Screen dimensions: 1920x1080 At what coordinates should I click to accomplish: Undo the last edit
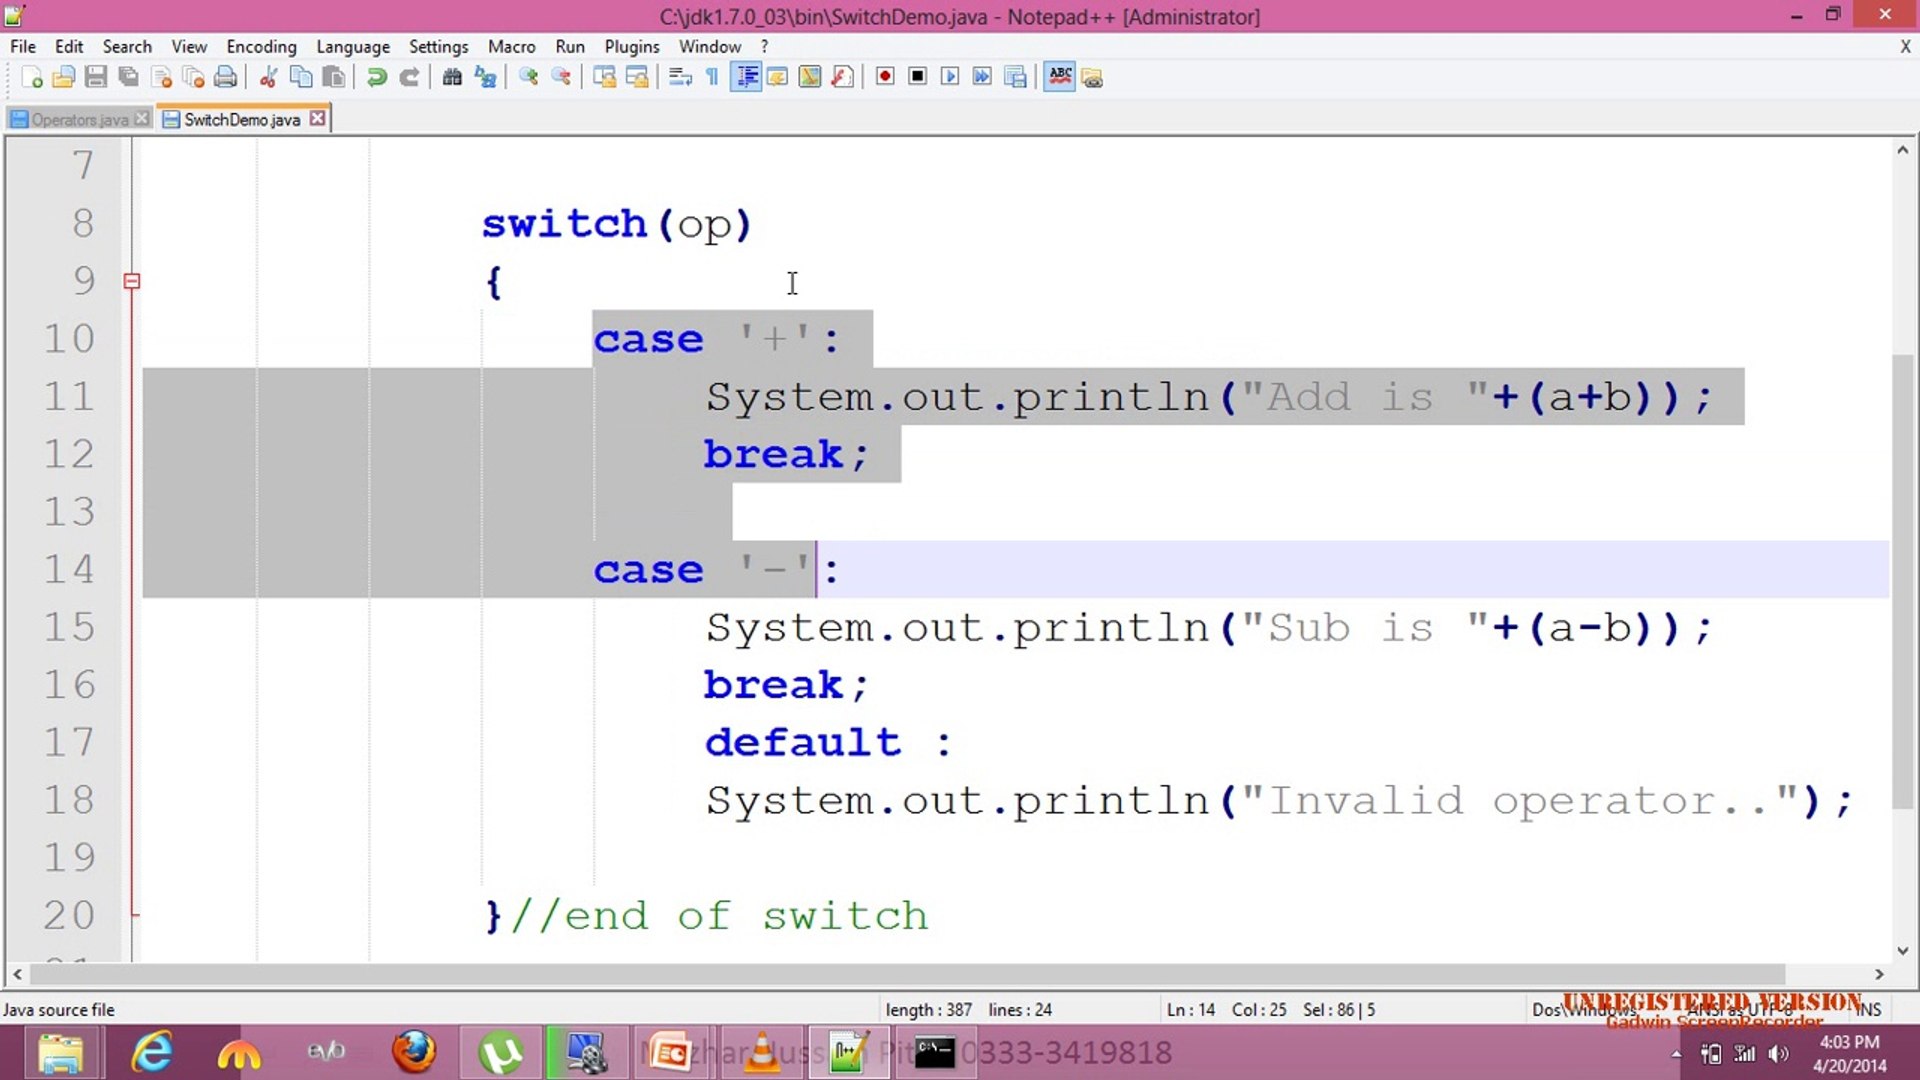[x=377, y=76]
